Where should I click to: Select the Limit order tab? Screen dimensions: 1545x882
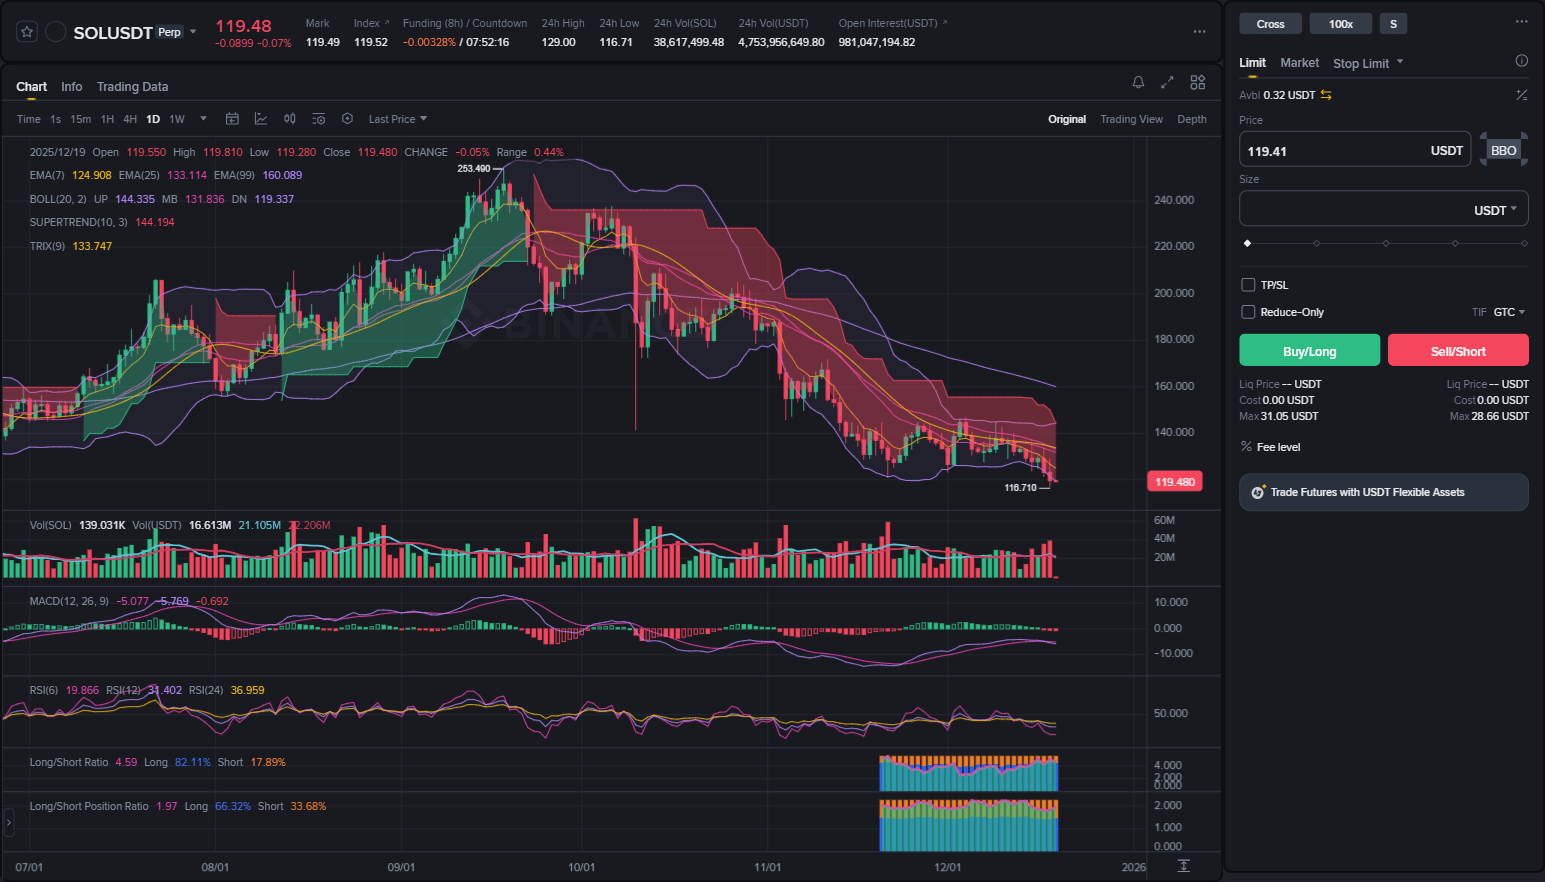1253,63
